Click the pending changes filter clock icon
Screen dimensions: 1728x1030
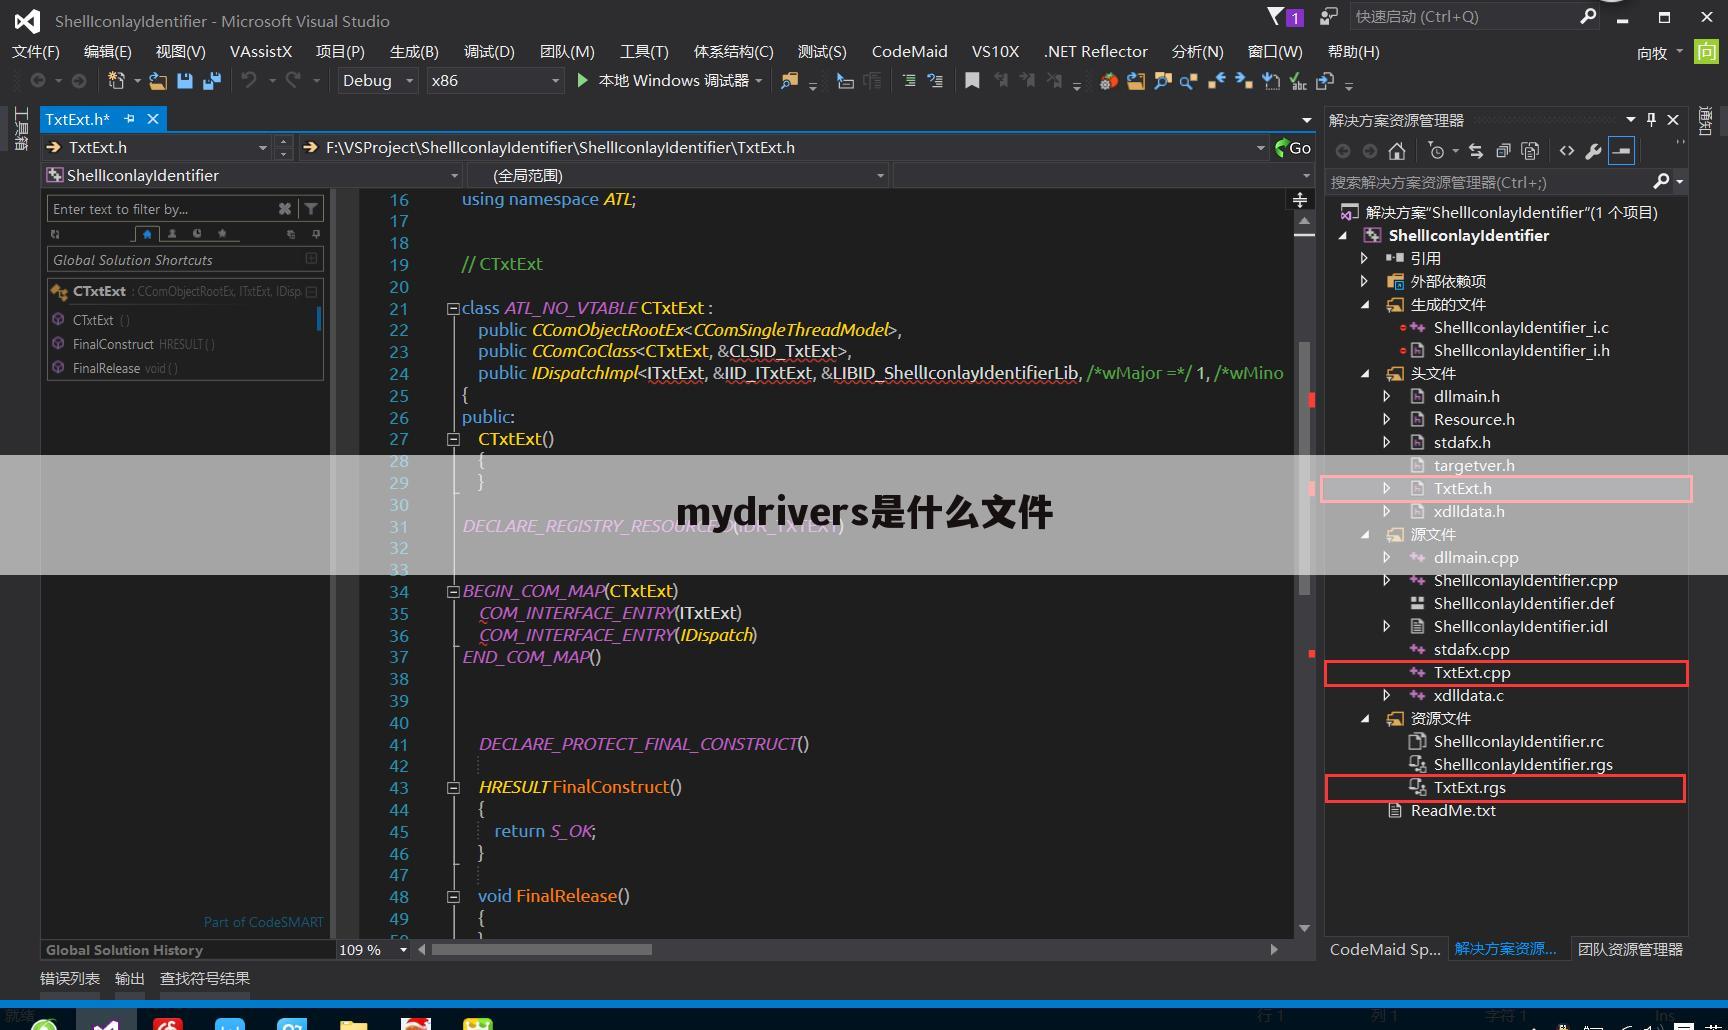click(1437, 151)
